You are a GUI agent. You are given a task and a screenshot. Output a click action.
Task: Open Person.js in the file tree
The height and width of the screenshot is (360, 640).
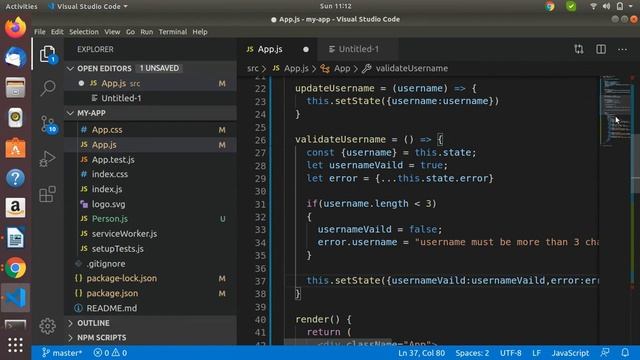tap(150, 219)
